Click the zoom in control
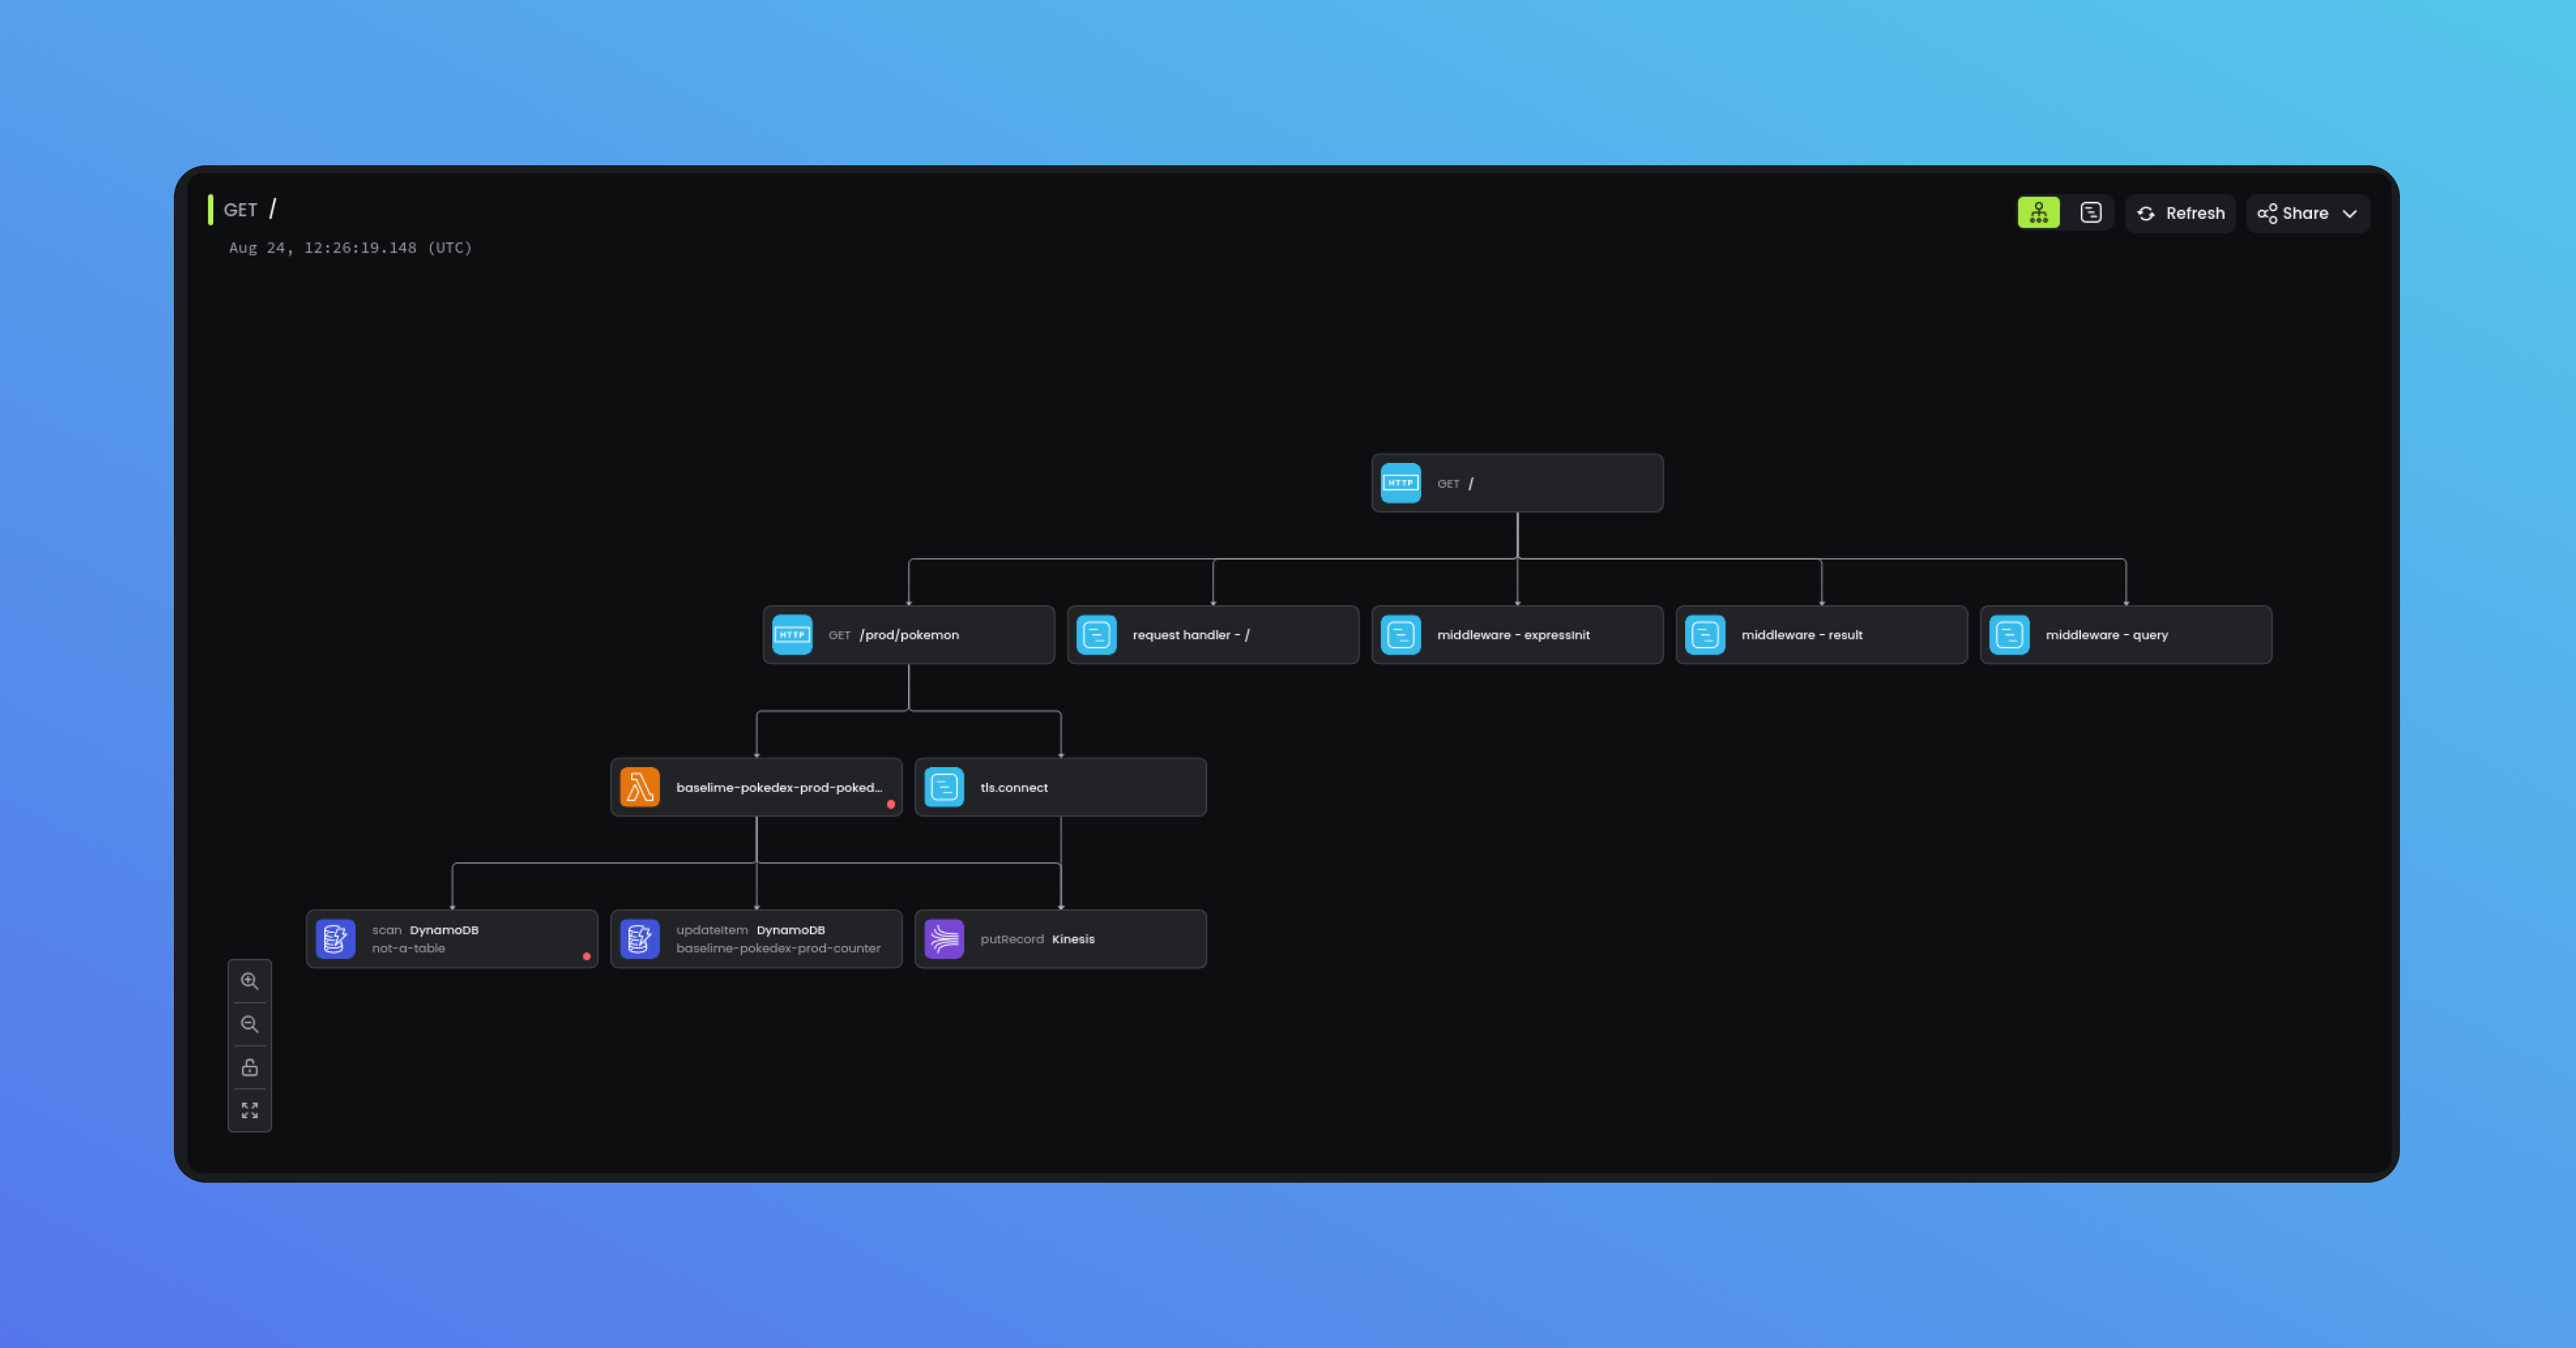This screenshot has width=2576, height=1348. point(250,980)
